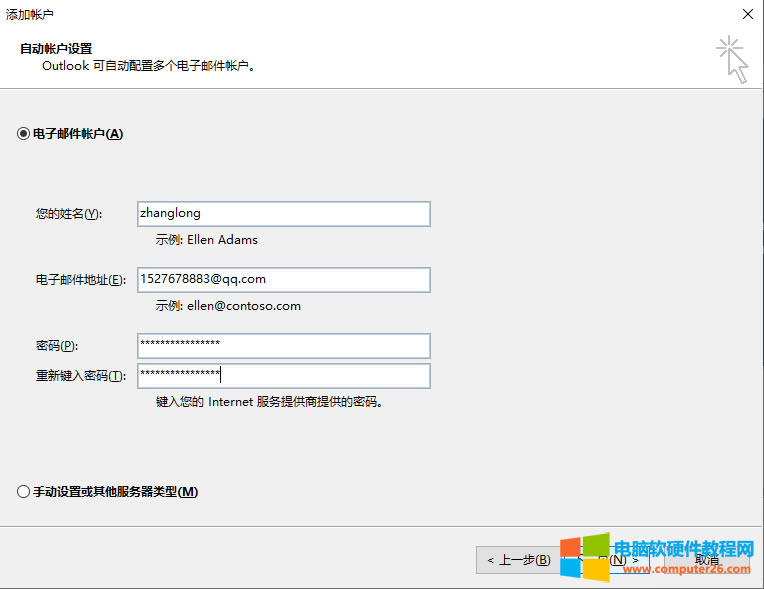Place cursor in 重新键入密码 field
This screenshot has width=764, height=589.
283,376
